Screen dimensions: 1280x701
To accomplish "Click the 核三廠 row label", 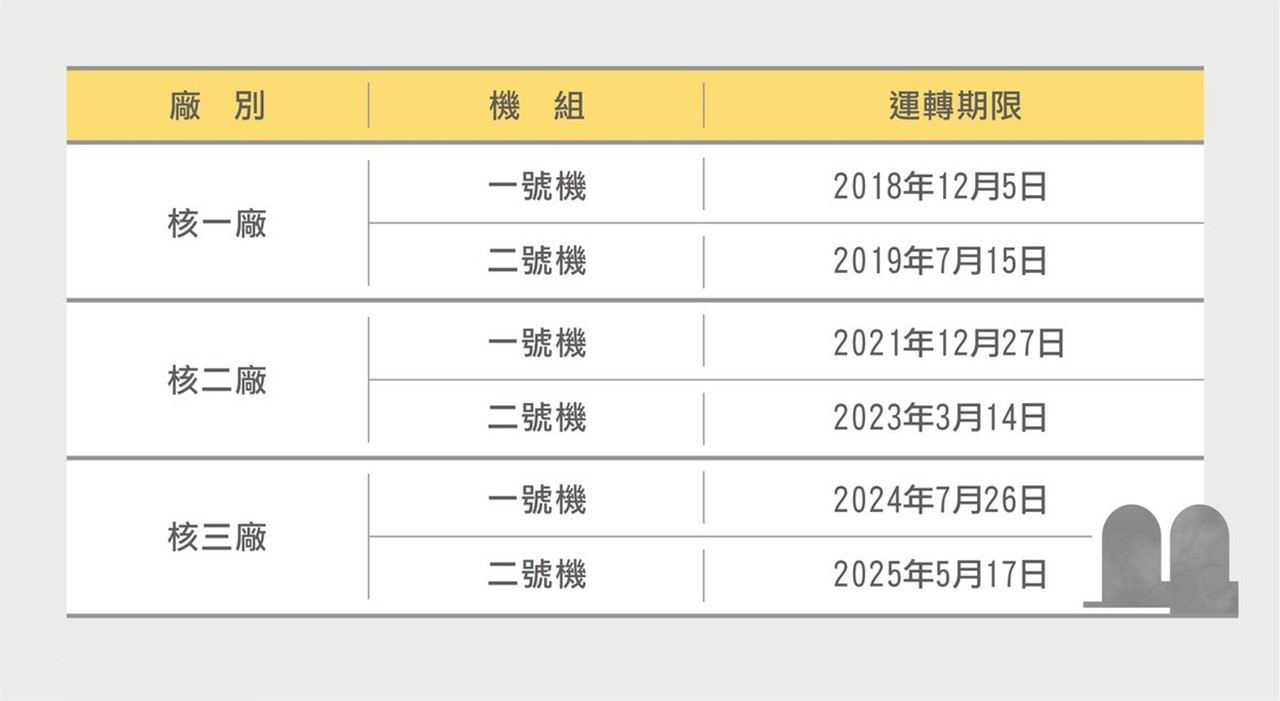I will 218,537.
